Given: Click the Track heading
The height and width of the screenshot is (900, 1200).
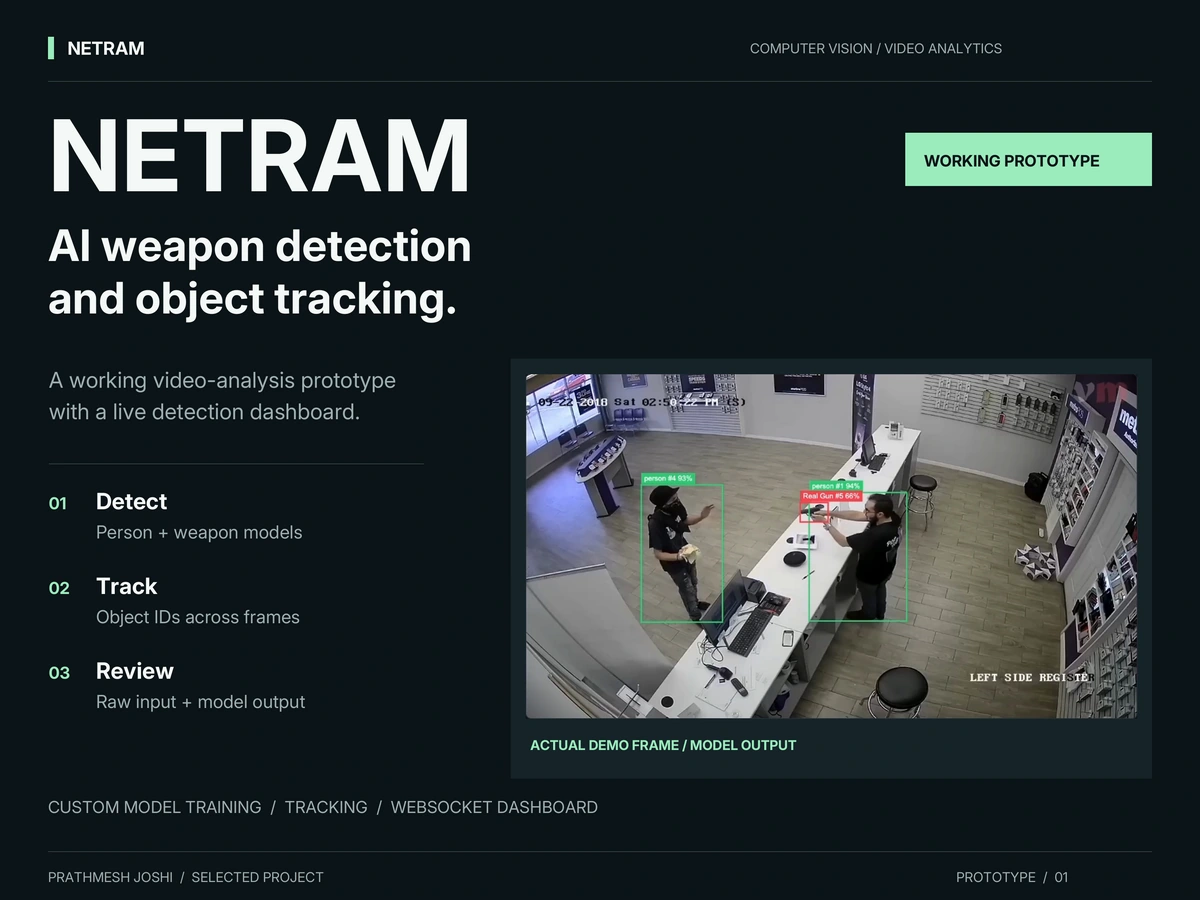Looking at the screenshot, I should [126, 586].
